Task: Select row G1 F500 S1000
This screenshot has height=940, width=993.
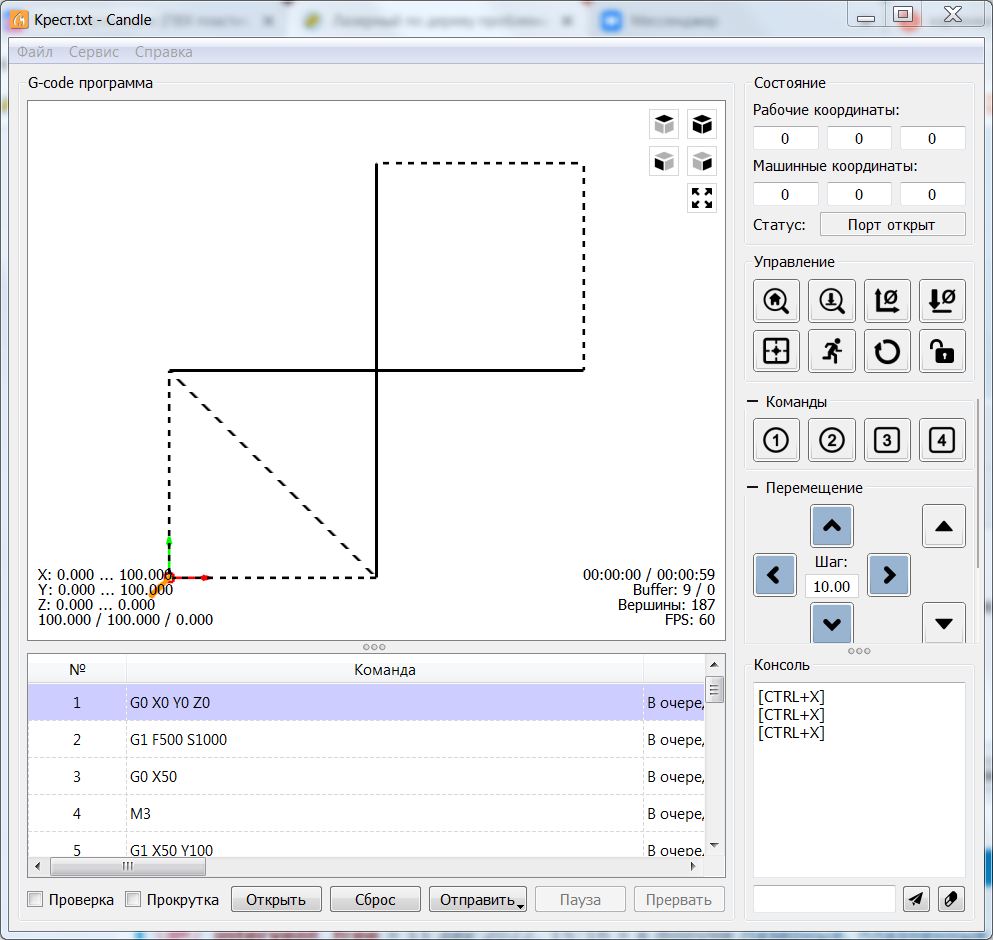Action: point(366,739)
